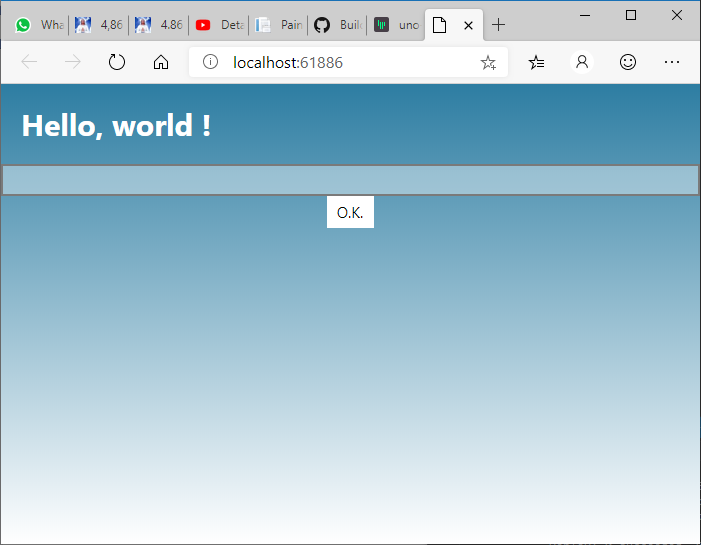The height and width of the screenshot is (545, 701).
Task: Switch to the 4.86 tab
Action: (x=159, y=25)
